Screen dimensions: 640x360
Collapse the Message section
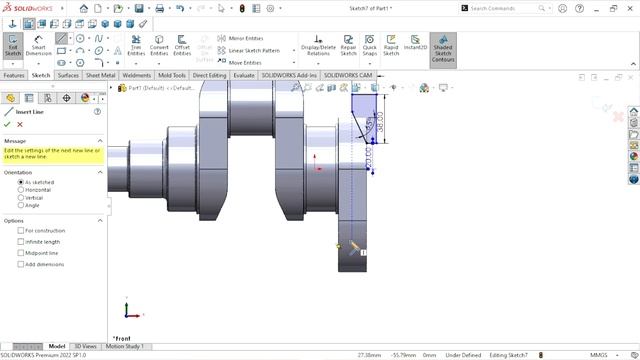[100, 141]
